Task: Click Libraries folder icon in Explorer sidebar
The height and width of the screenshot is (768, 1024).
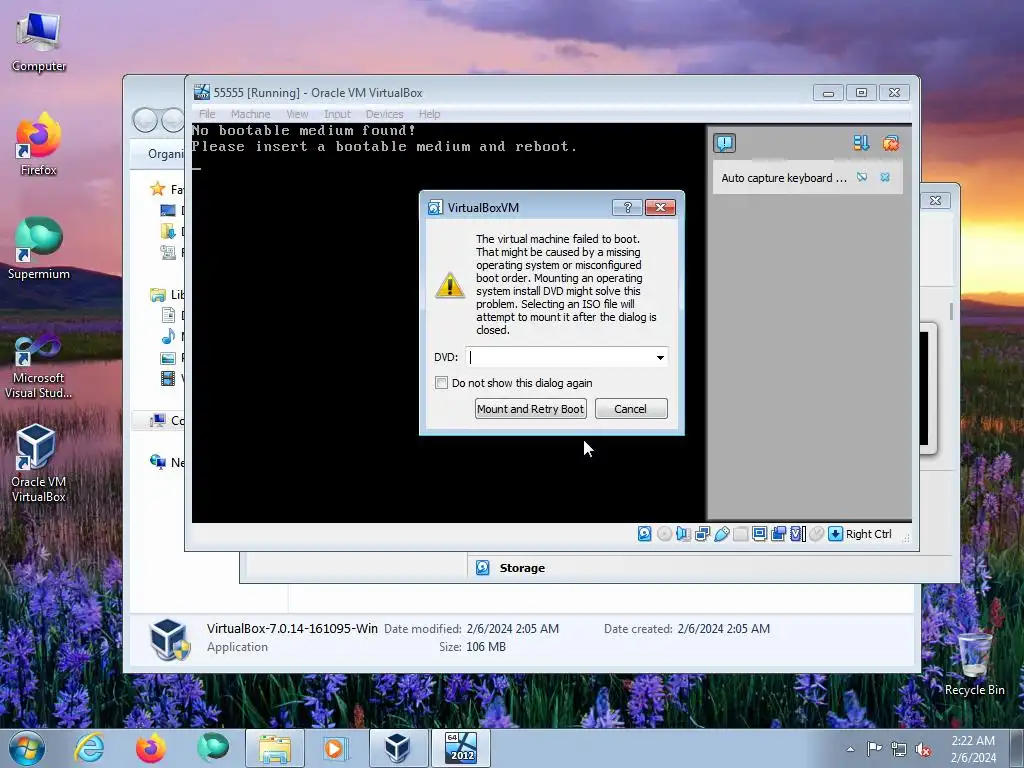Action: [157, 295]
